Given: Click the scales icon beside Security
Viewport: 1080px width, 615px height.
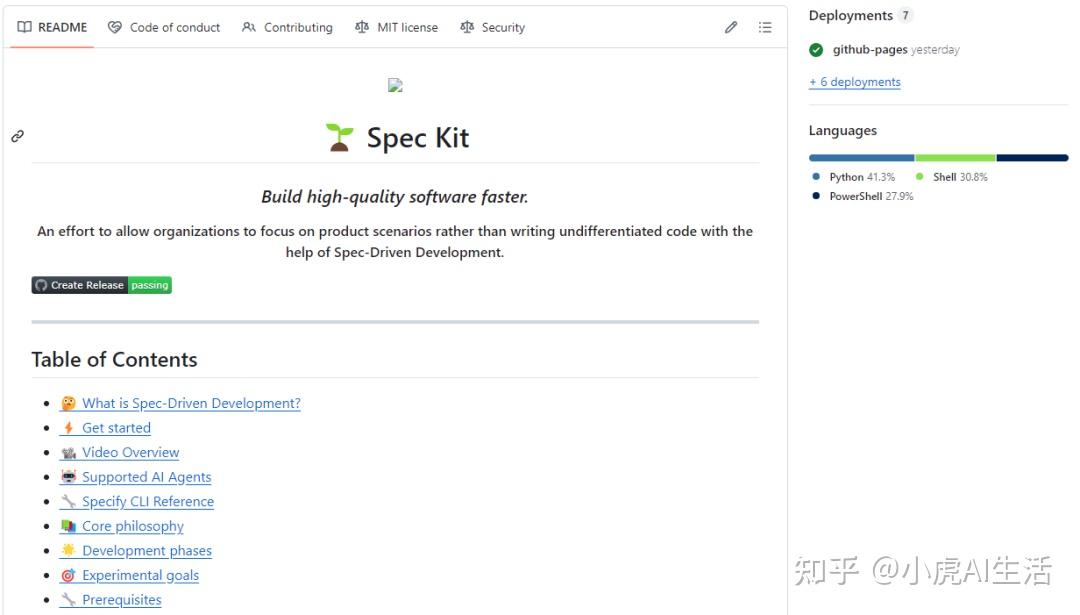Looking at the screenshot, I should [467, 27].
